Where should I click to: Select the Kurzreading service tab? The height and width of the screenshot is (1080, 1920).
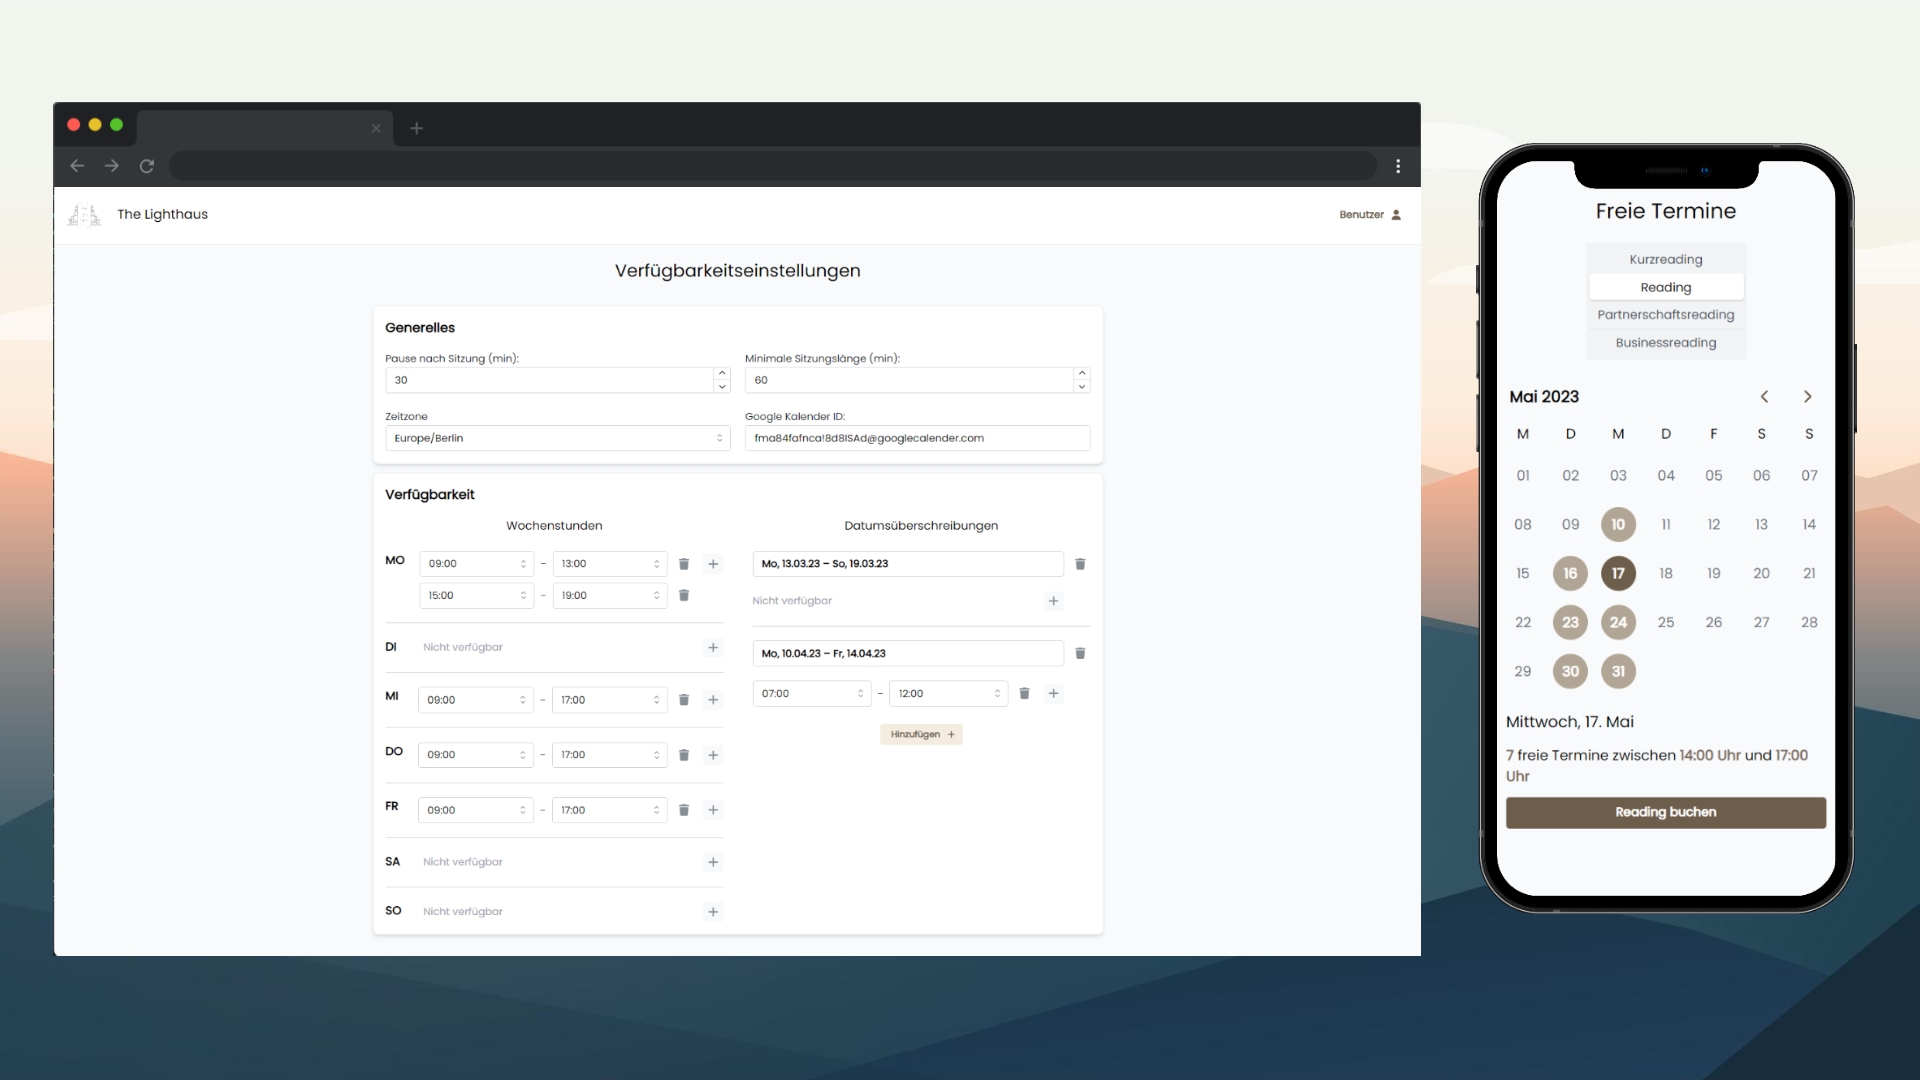(x=1665, y=258)
